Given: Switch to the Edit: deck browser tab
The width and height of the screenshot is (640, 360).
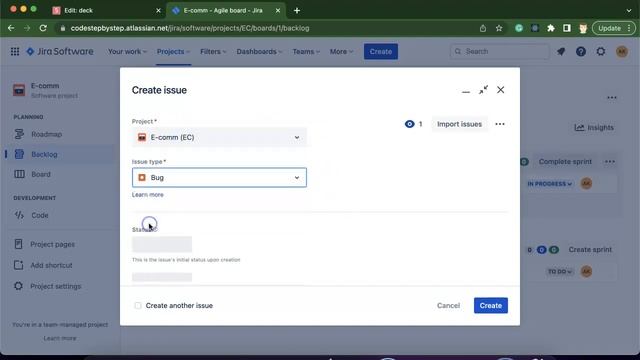Looking at the screenshot, I should (107, 11).
